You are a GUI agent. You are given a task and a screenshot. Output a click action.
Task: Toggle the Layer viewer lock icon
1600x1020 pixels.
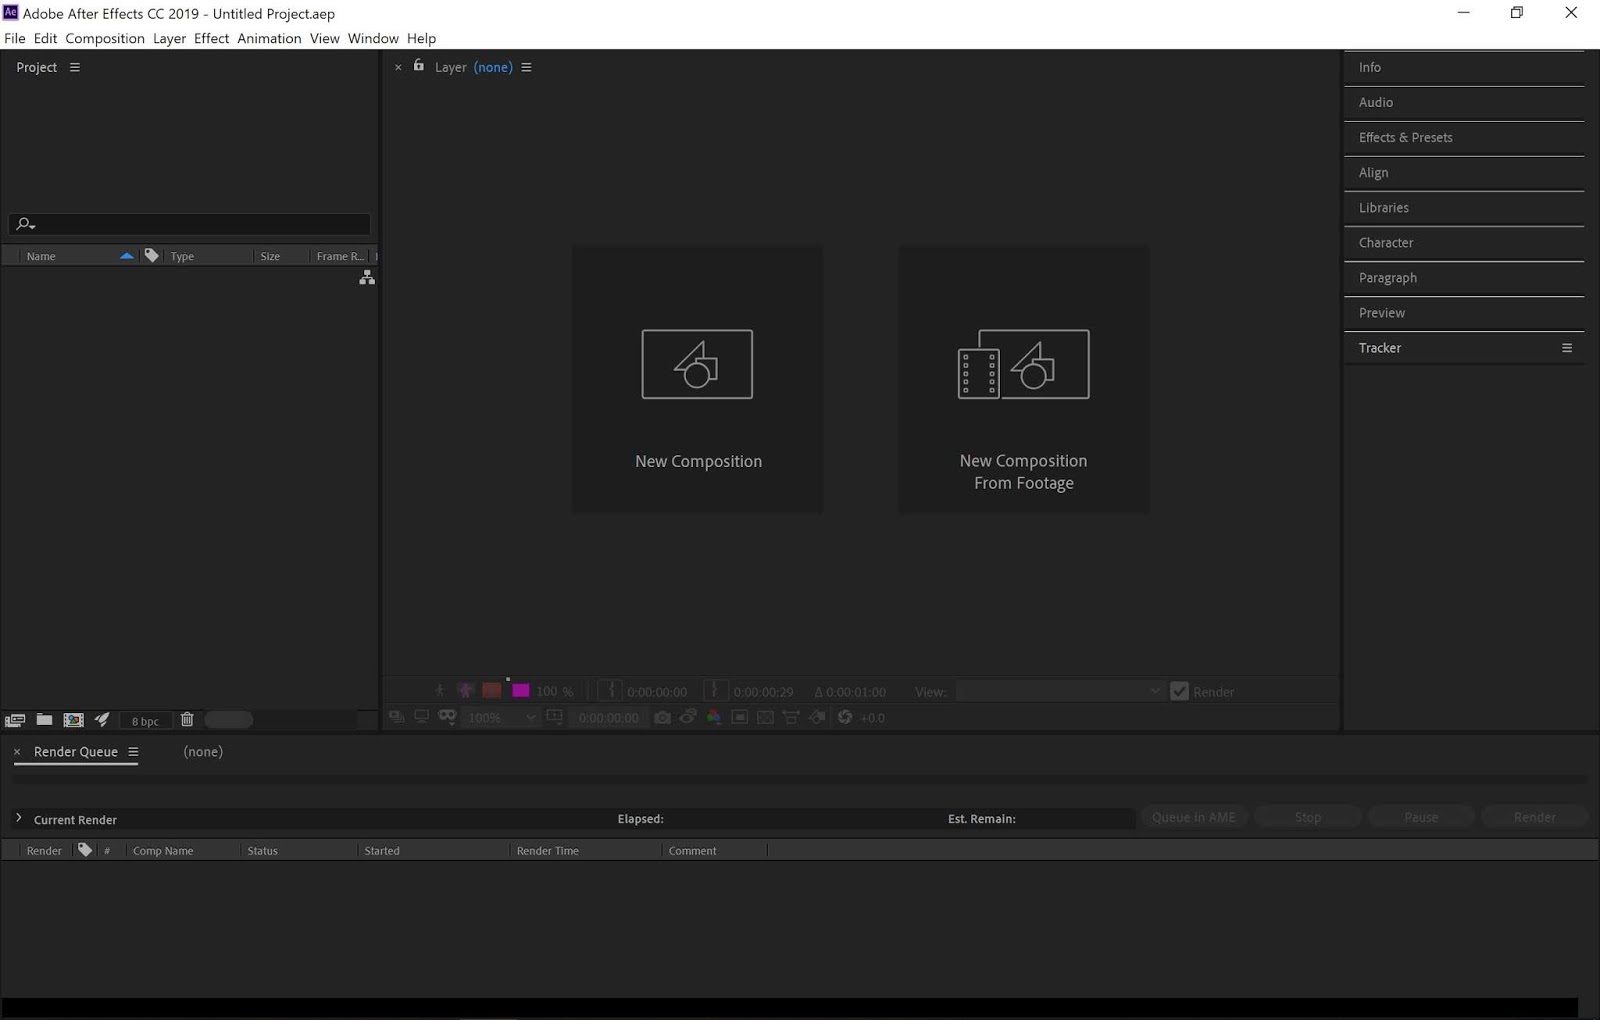point(419,66)
